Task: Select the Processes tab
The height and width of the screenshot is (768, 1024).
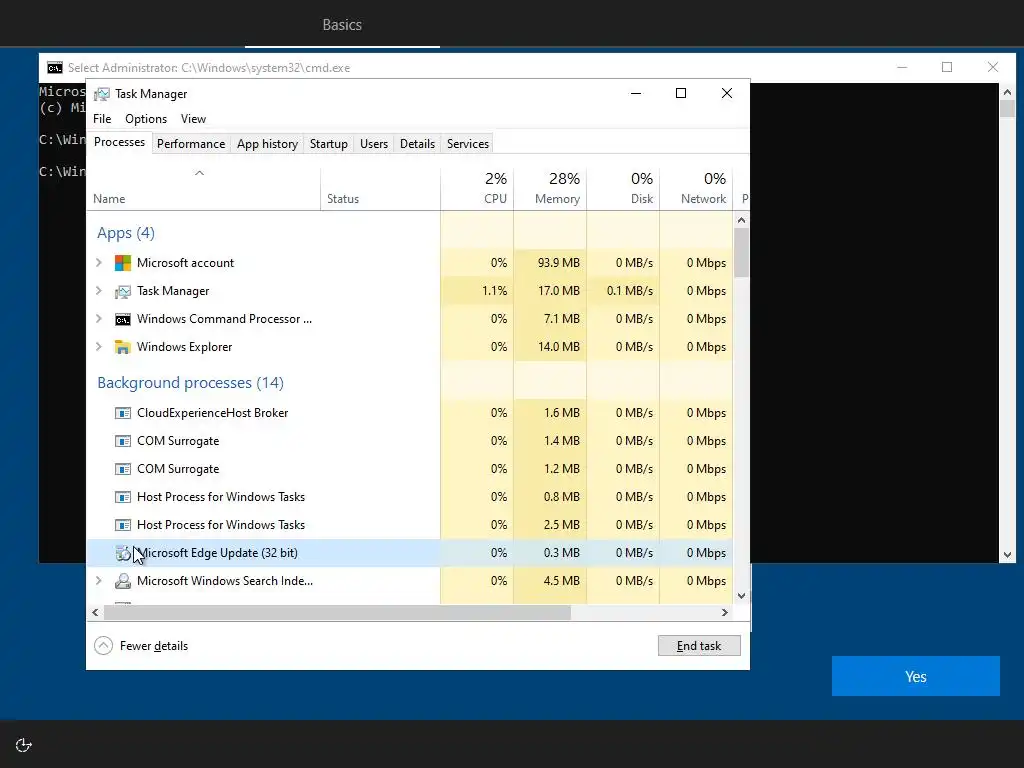Action: pos(120,142)
